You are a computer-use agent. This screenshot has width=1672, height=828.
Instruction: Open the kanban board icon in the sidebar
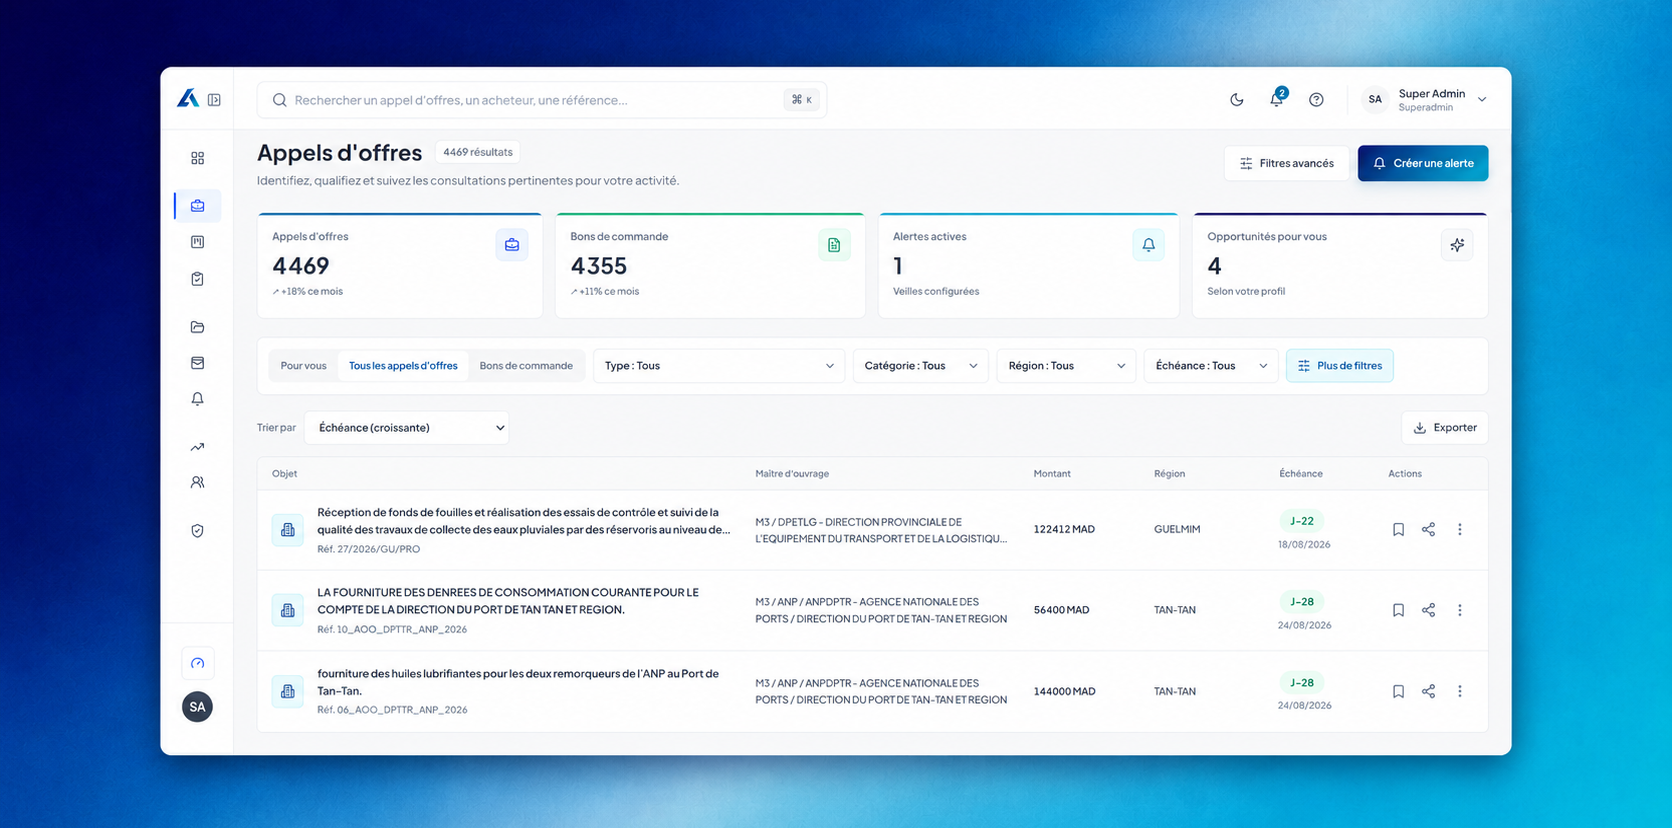197,242
